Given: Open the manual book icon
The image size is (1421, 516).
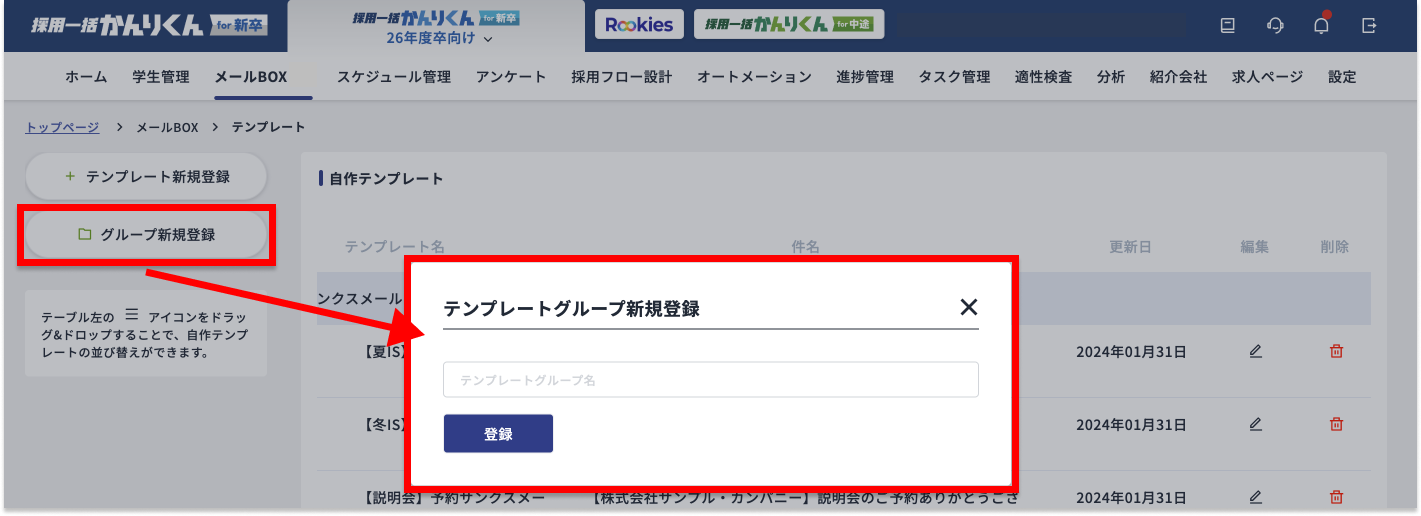Looking at the screenshot, I should coord(1228,26).
